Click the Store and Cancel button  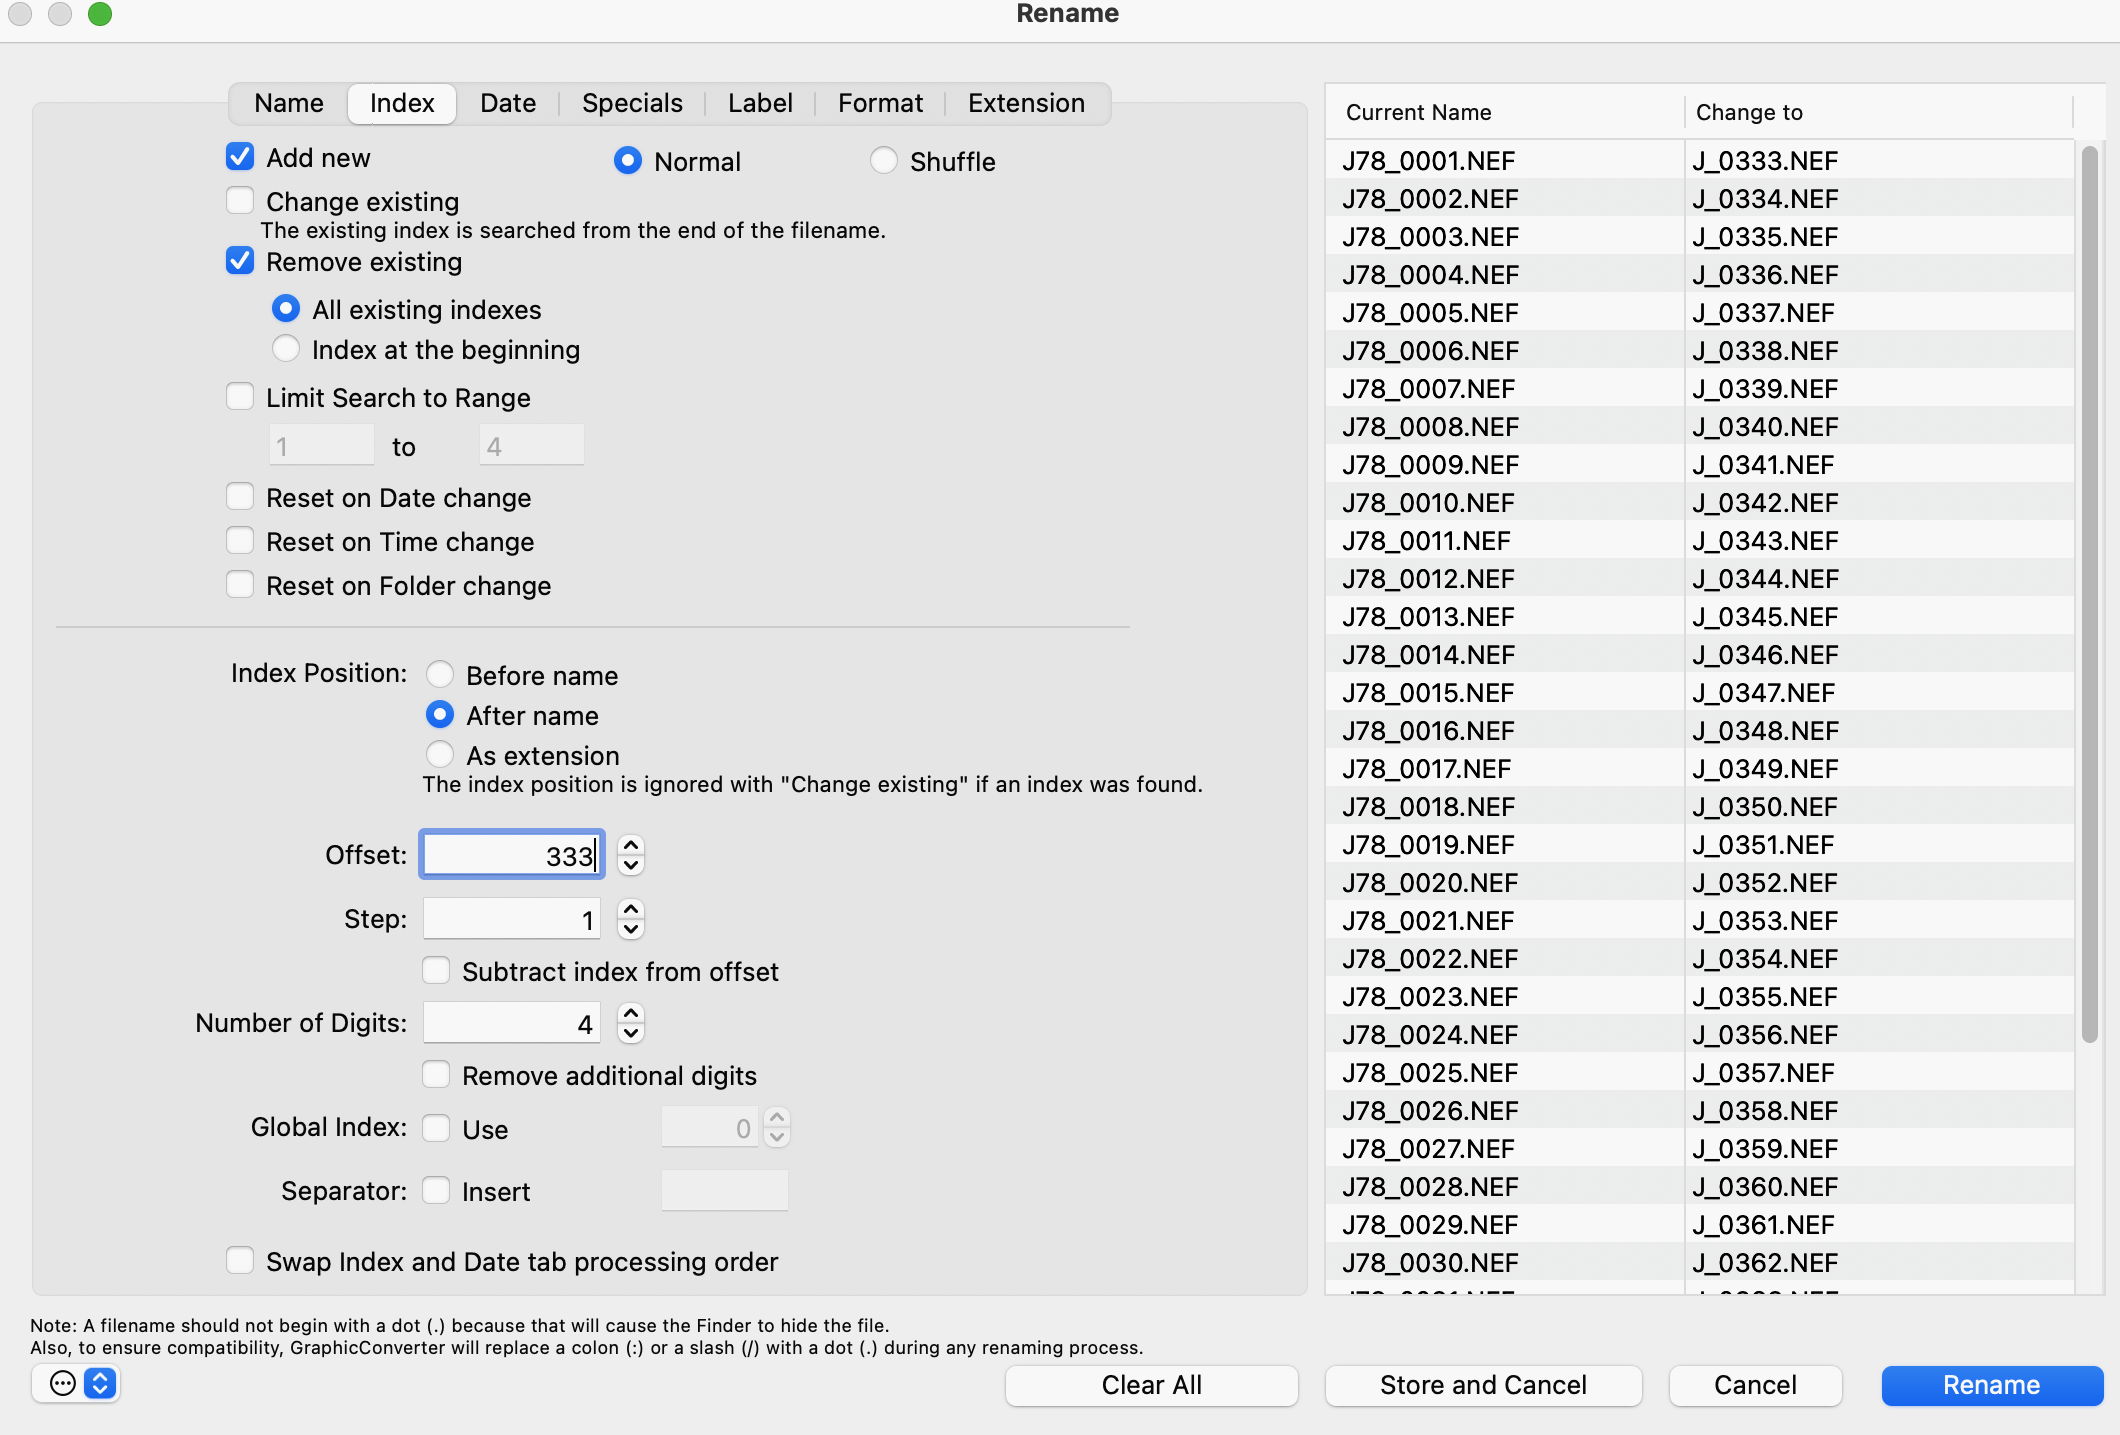point(1483,1382)
